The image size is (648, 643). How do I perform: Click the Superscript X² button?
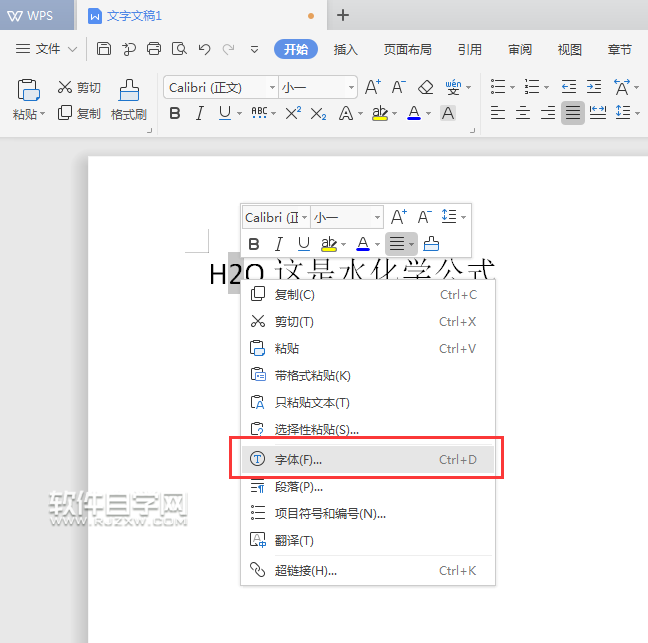pyautogui.click(x=293, y=113)
